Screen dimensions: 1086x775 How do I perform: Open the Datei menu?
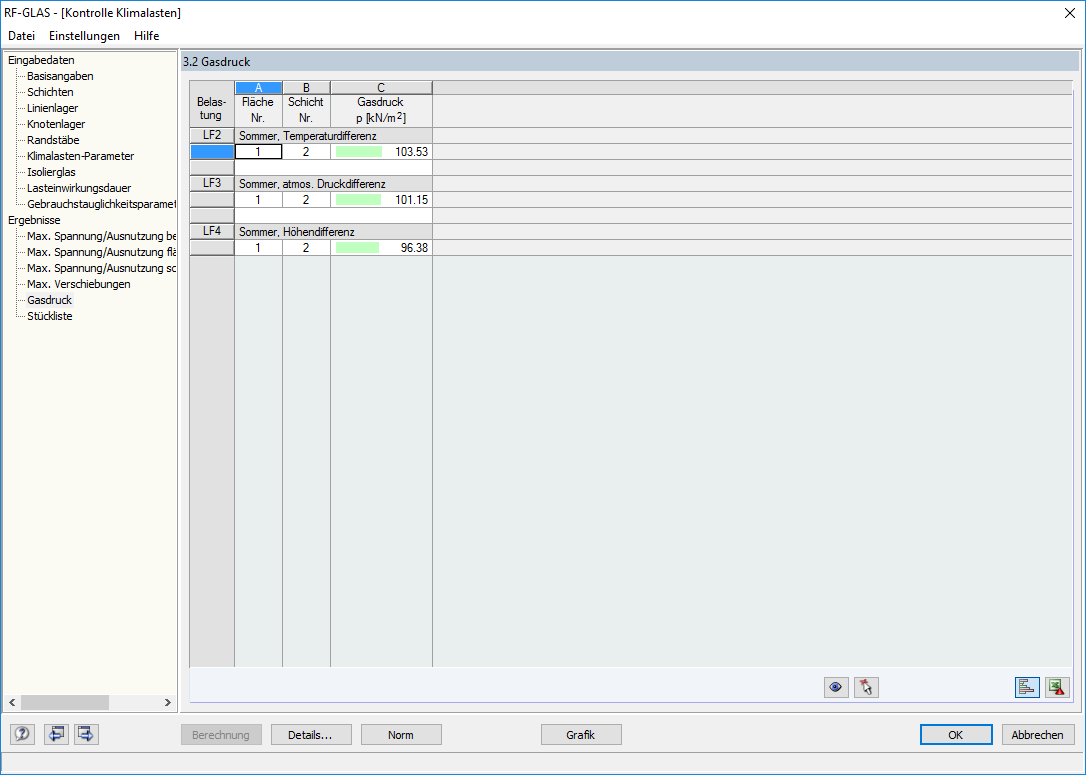[21, 35]
